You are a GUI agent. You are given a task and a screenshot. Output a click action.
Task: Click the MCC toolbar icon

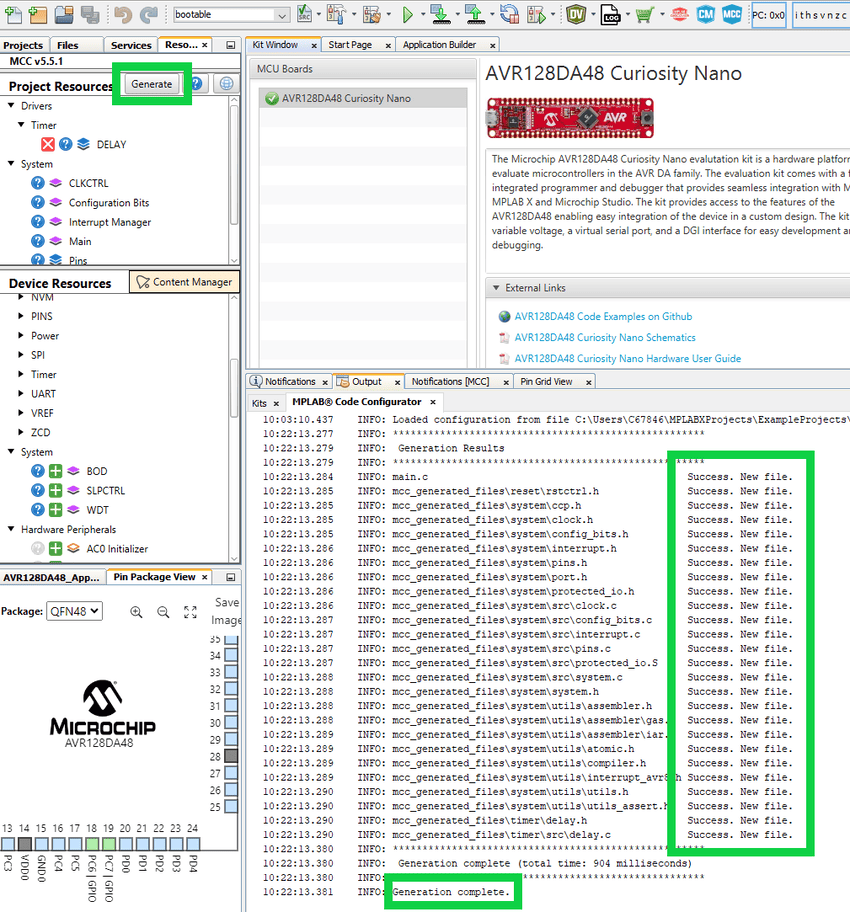[732, 15]
